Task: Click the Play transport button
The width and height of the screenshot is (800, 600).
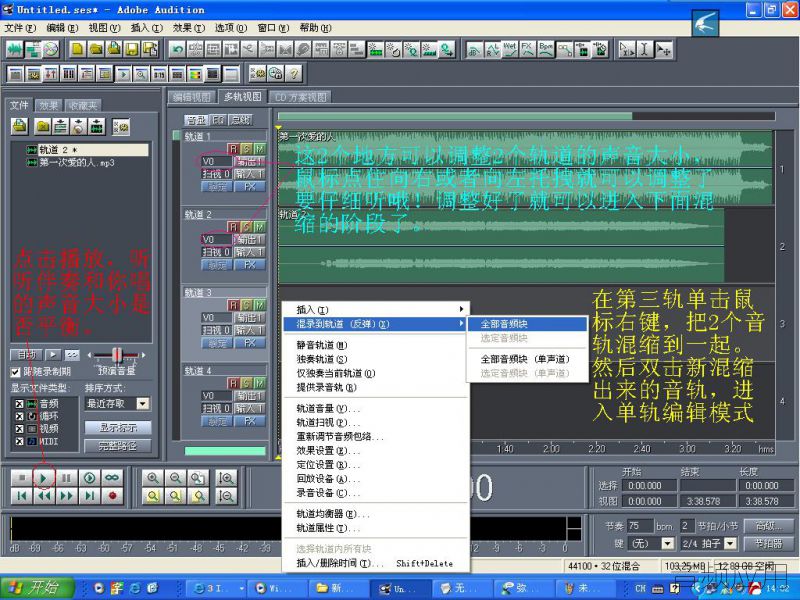Action: (43, 478)
